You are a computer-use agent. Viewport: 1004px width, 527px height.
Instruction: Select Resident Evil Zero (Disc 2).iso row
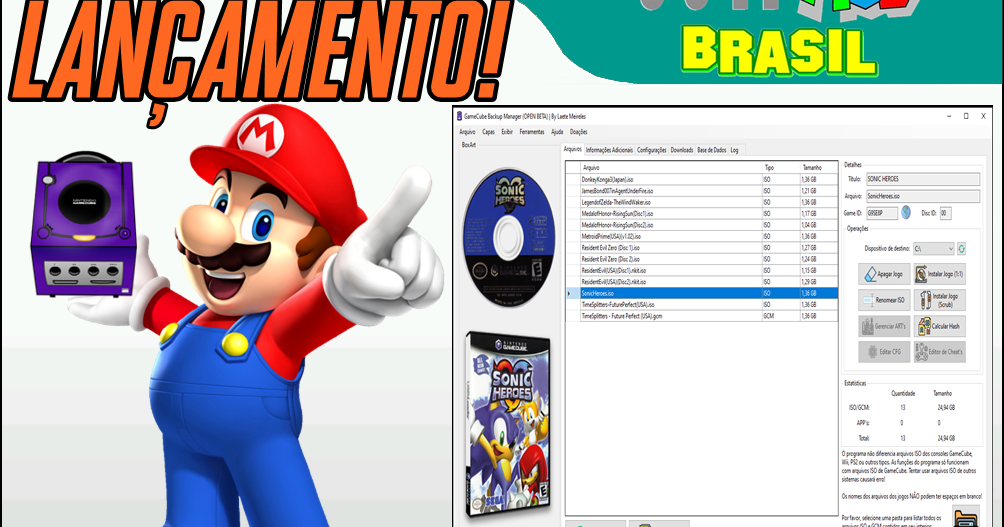pos(701,259)
